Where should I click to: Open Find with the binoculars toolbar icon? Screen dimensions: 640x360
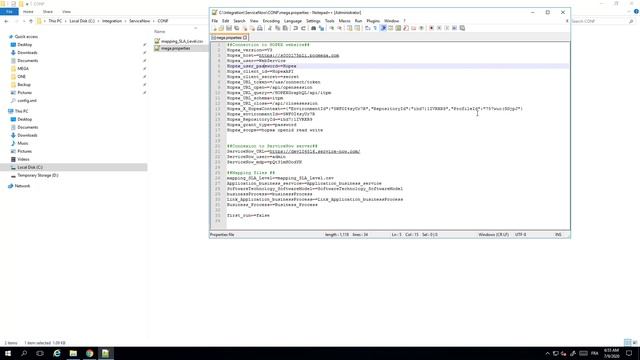313,28
